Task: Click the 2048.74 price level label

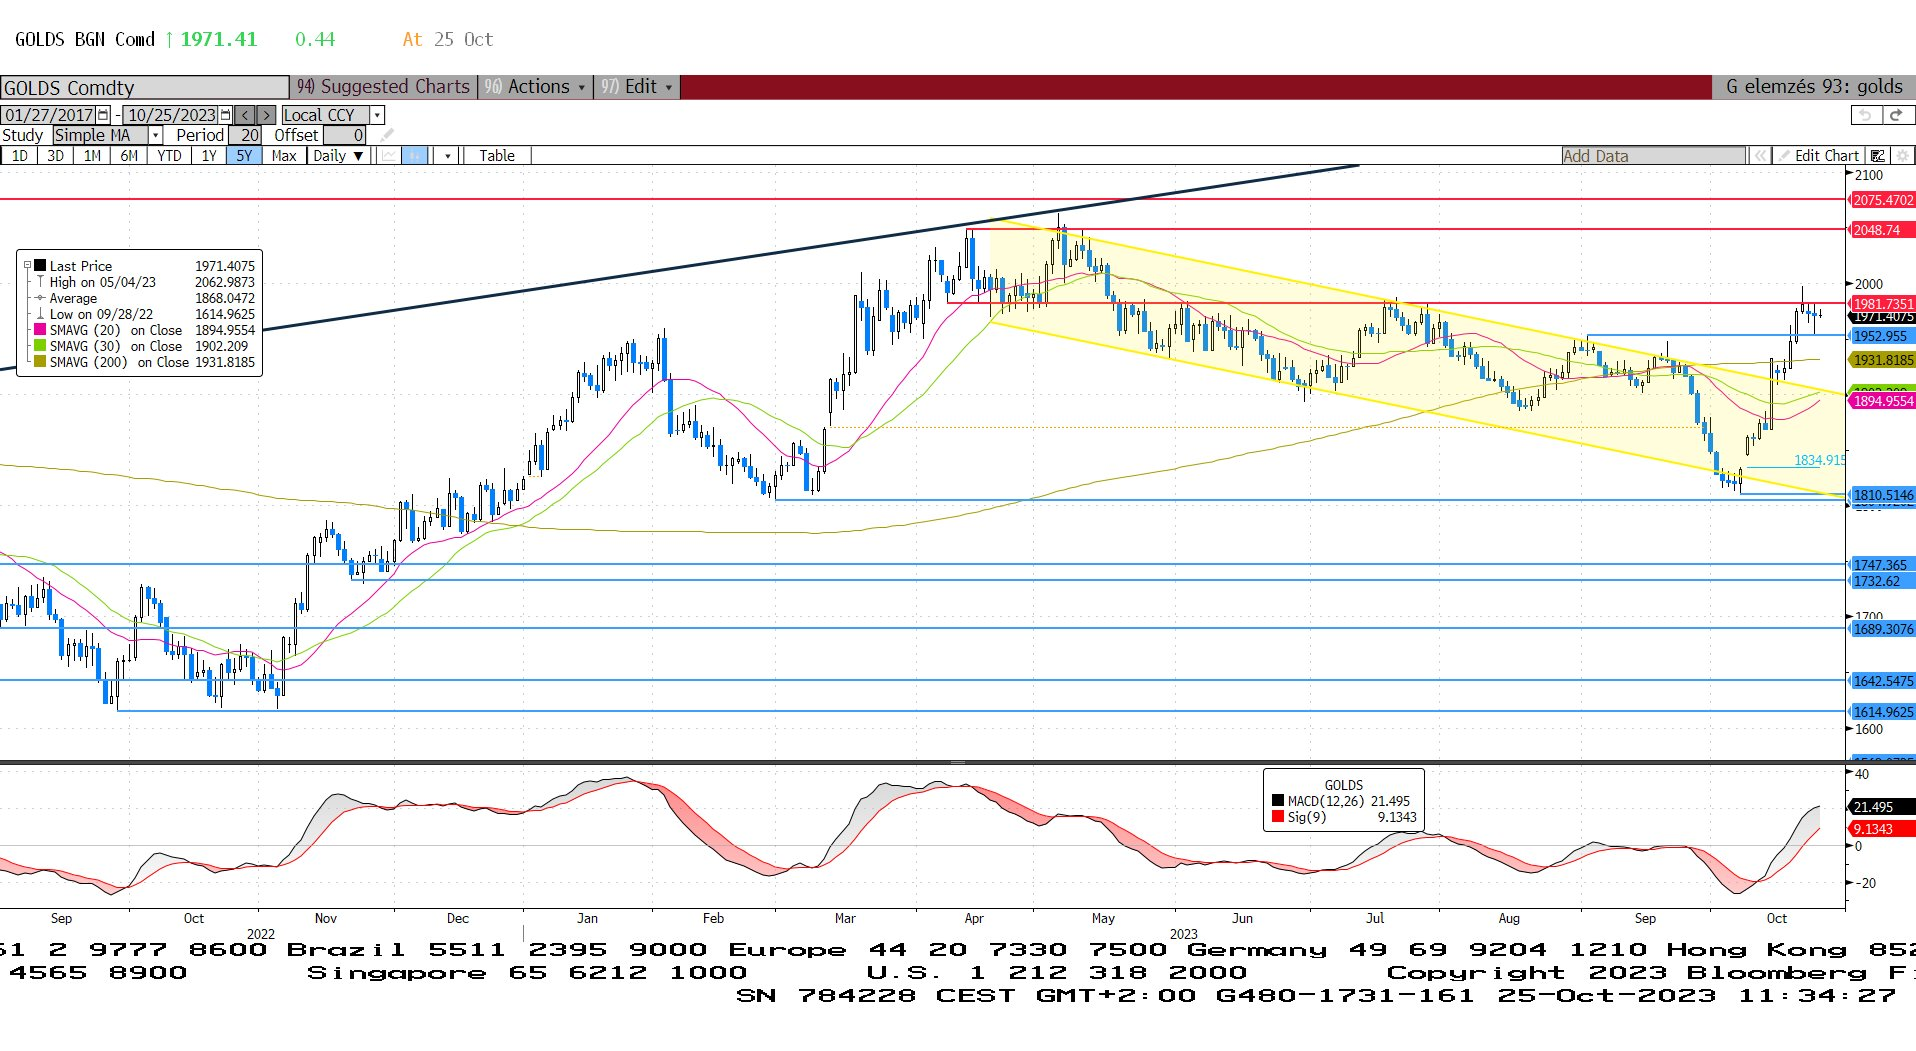Action: [x=1883, y=230]
